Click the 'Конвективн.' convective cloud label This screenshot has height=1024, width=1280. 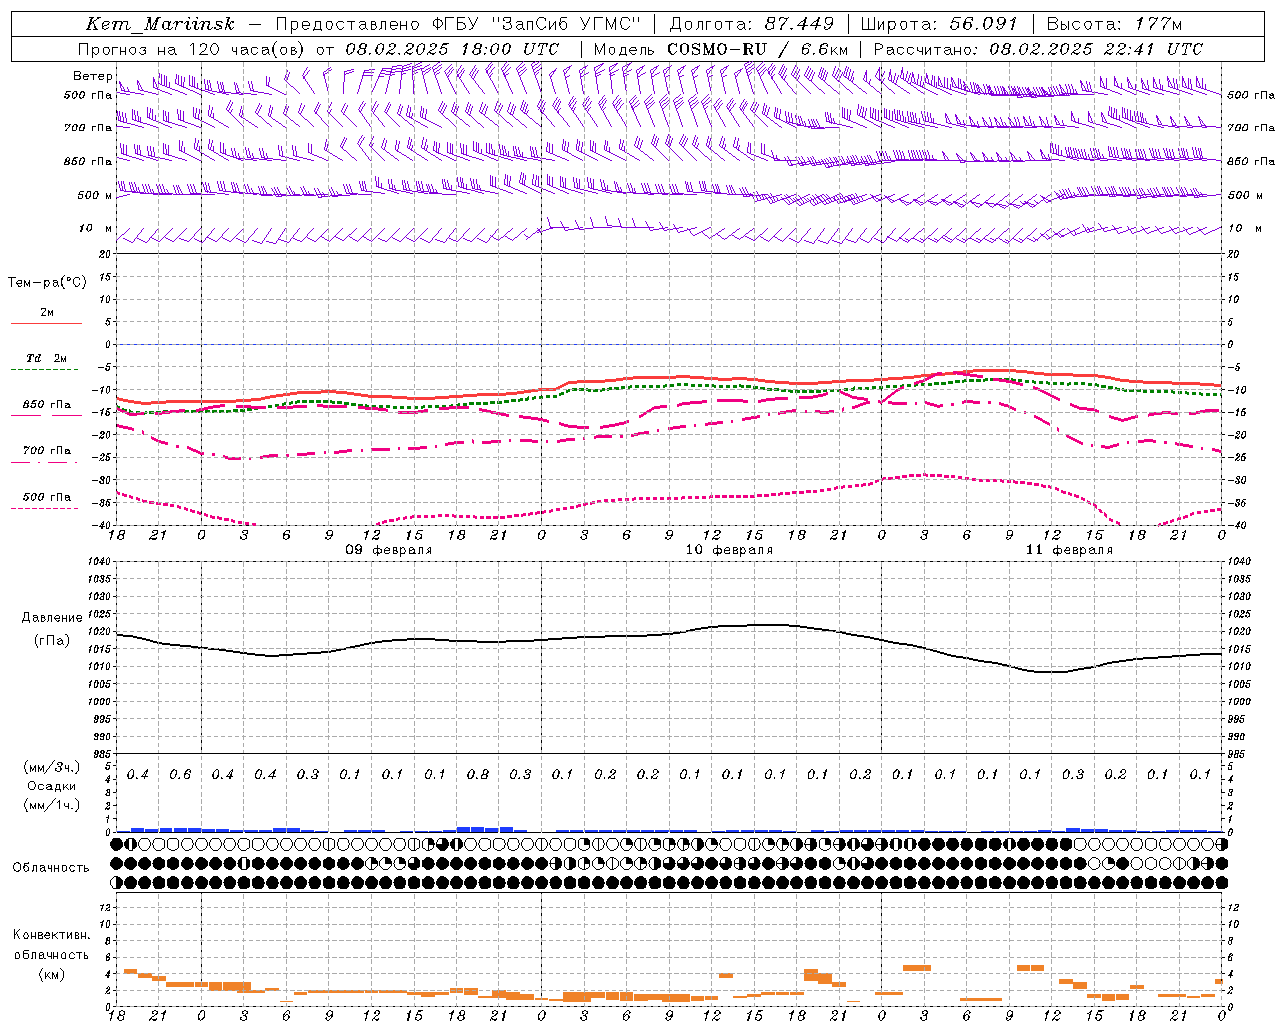pyautogui.click(x=52, y=935)
